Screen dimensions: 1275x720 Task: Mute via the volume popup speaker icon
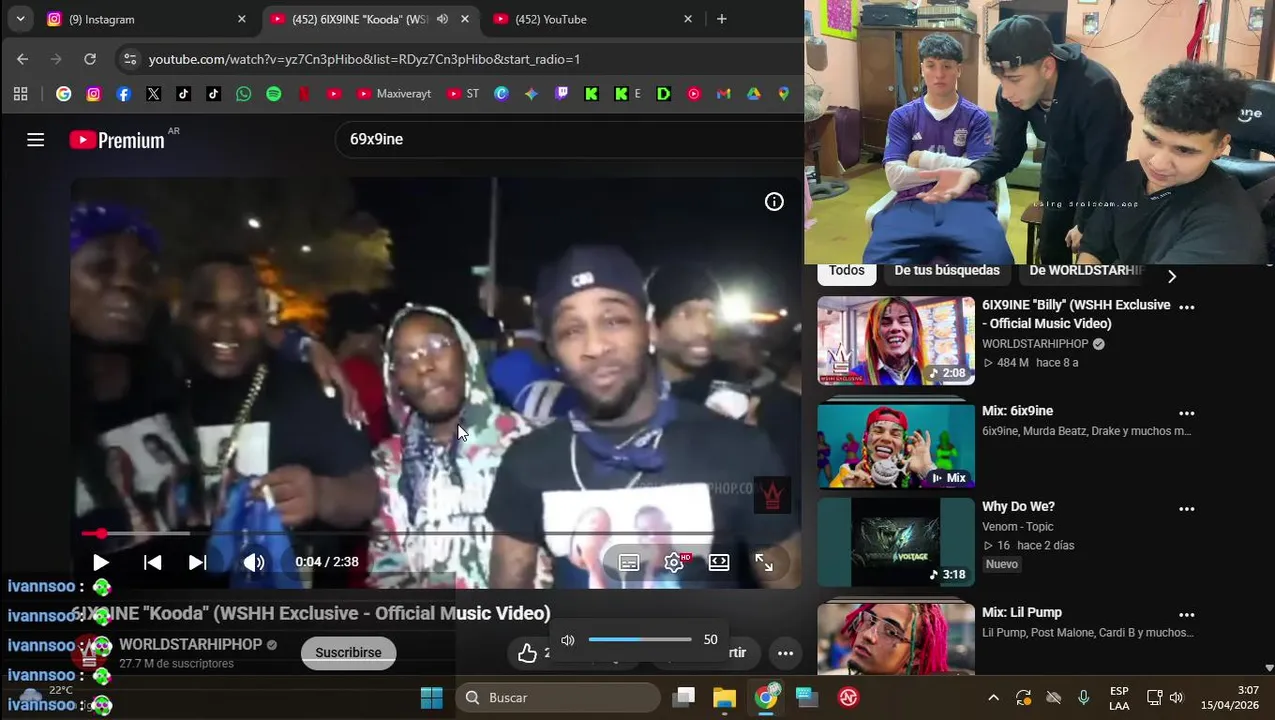click(x=568, y=640)
